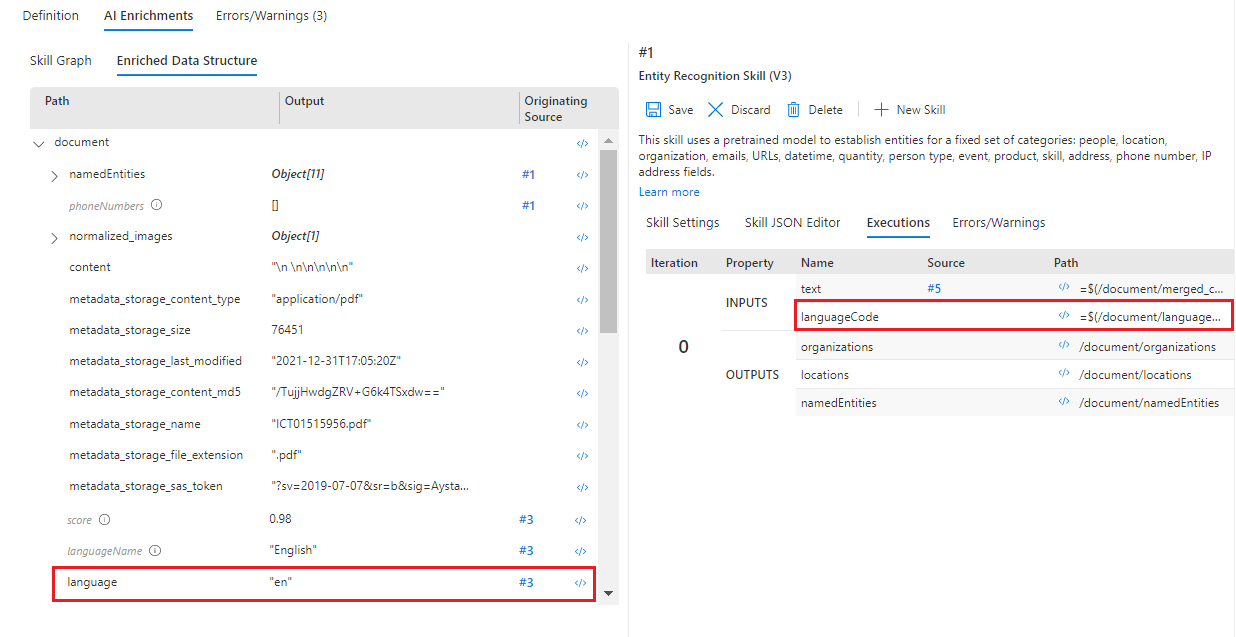The height and width of the screenshot is (637, 1236).
Task: Expand the normalized_images node
Action: (54, 237)
